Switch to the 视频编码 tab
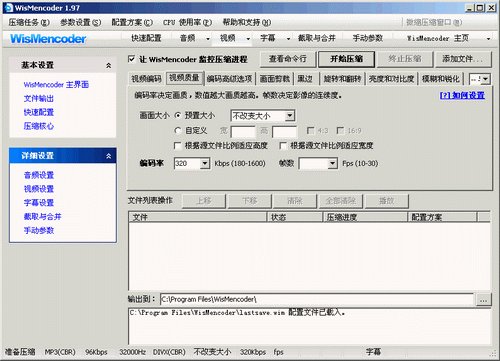The width and height of the screenshot is (500, 361). (x=146, y=79)
